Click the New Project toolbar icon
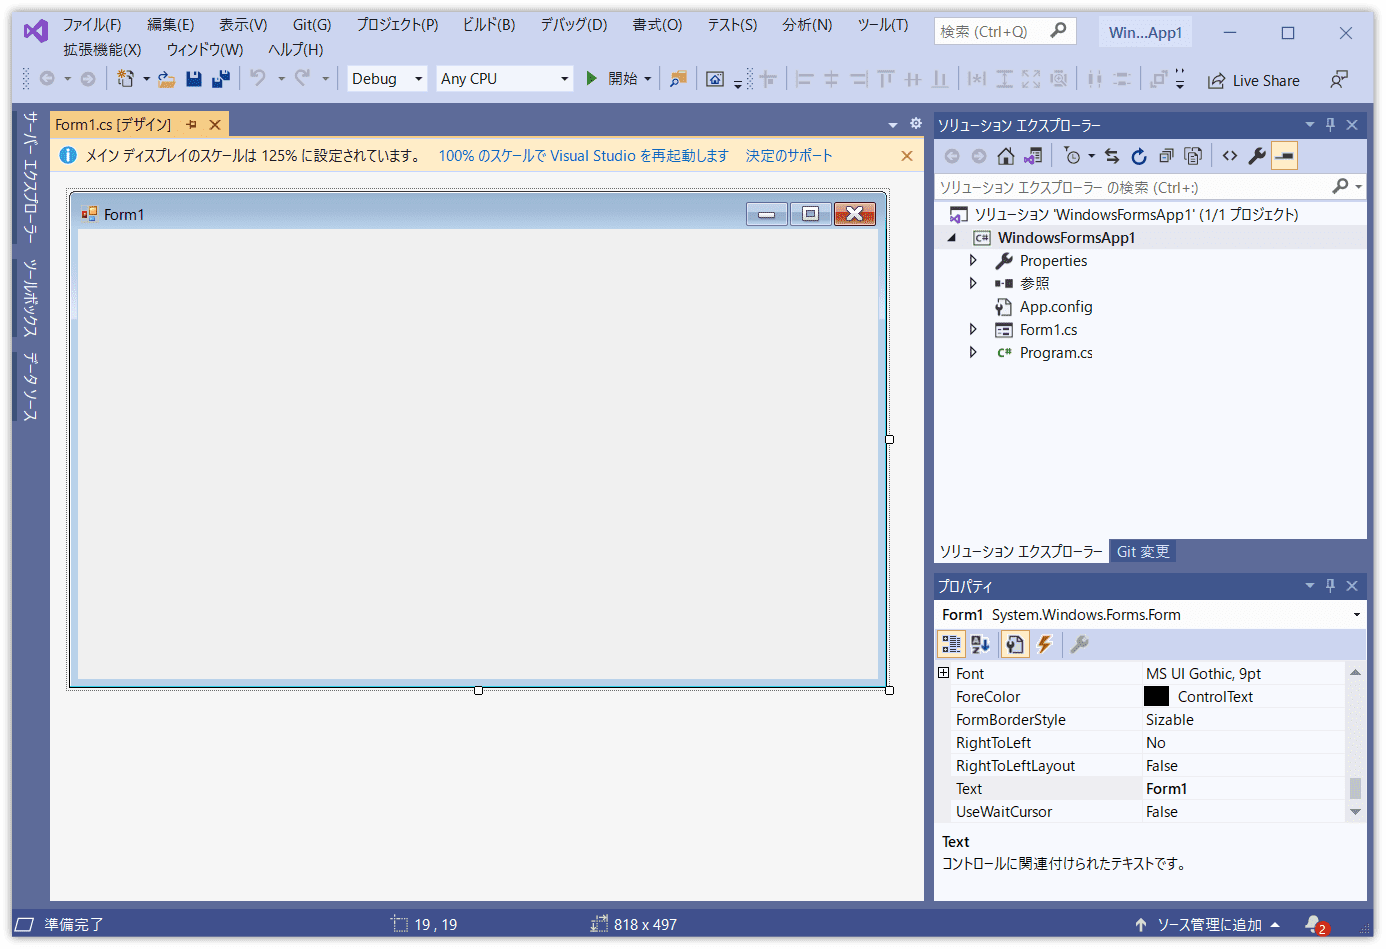 [125, 78]
